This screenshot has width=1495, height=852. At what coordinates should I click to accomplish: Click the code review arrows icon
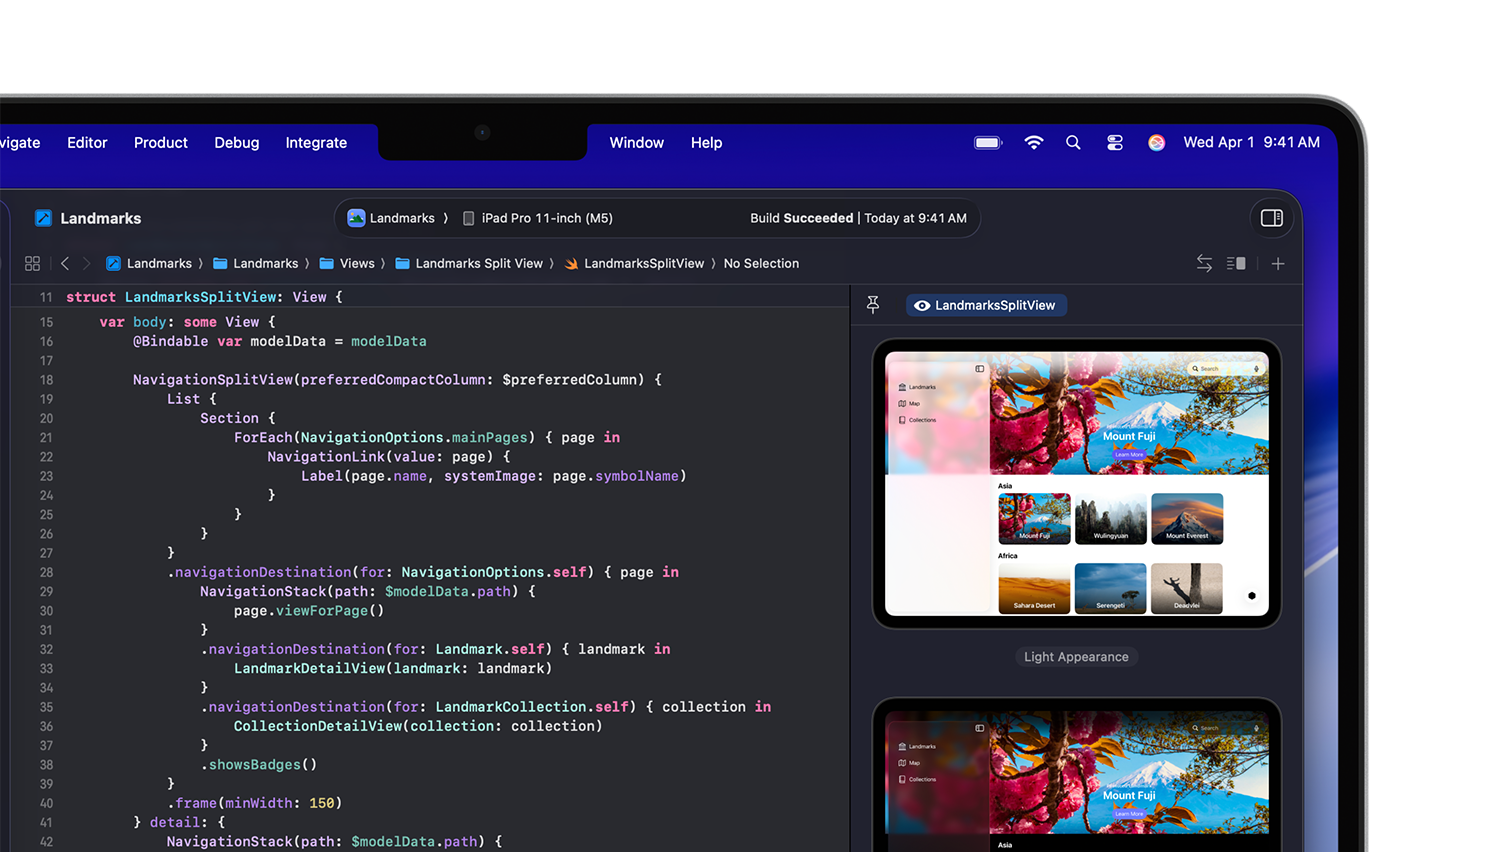click(1204, 263)
